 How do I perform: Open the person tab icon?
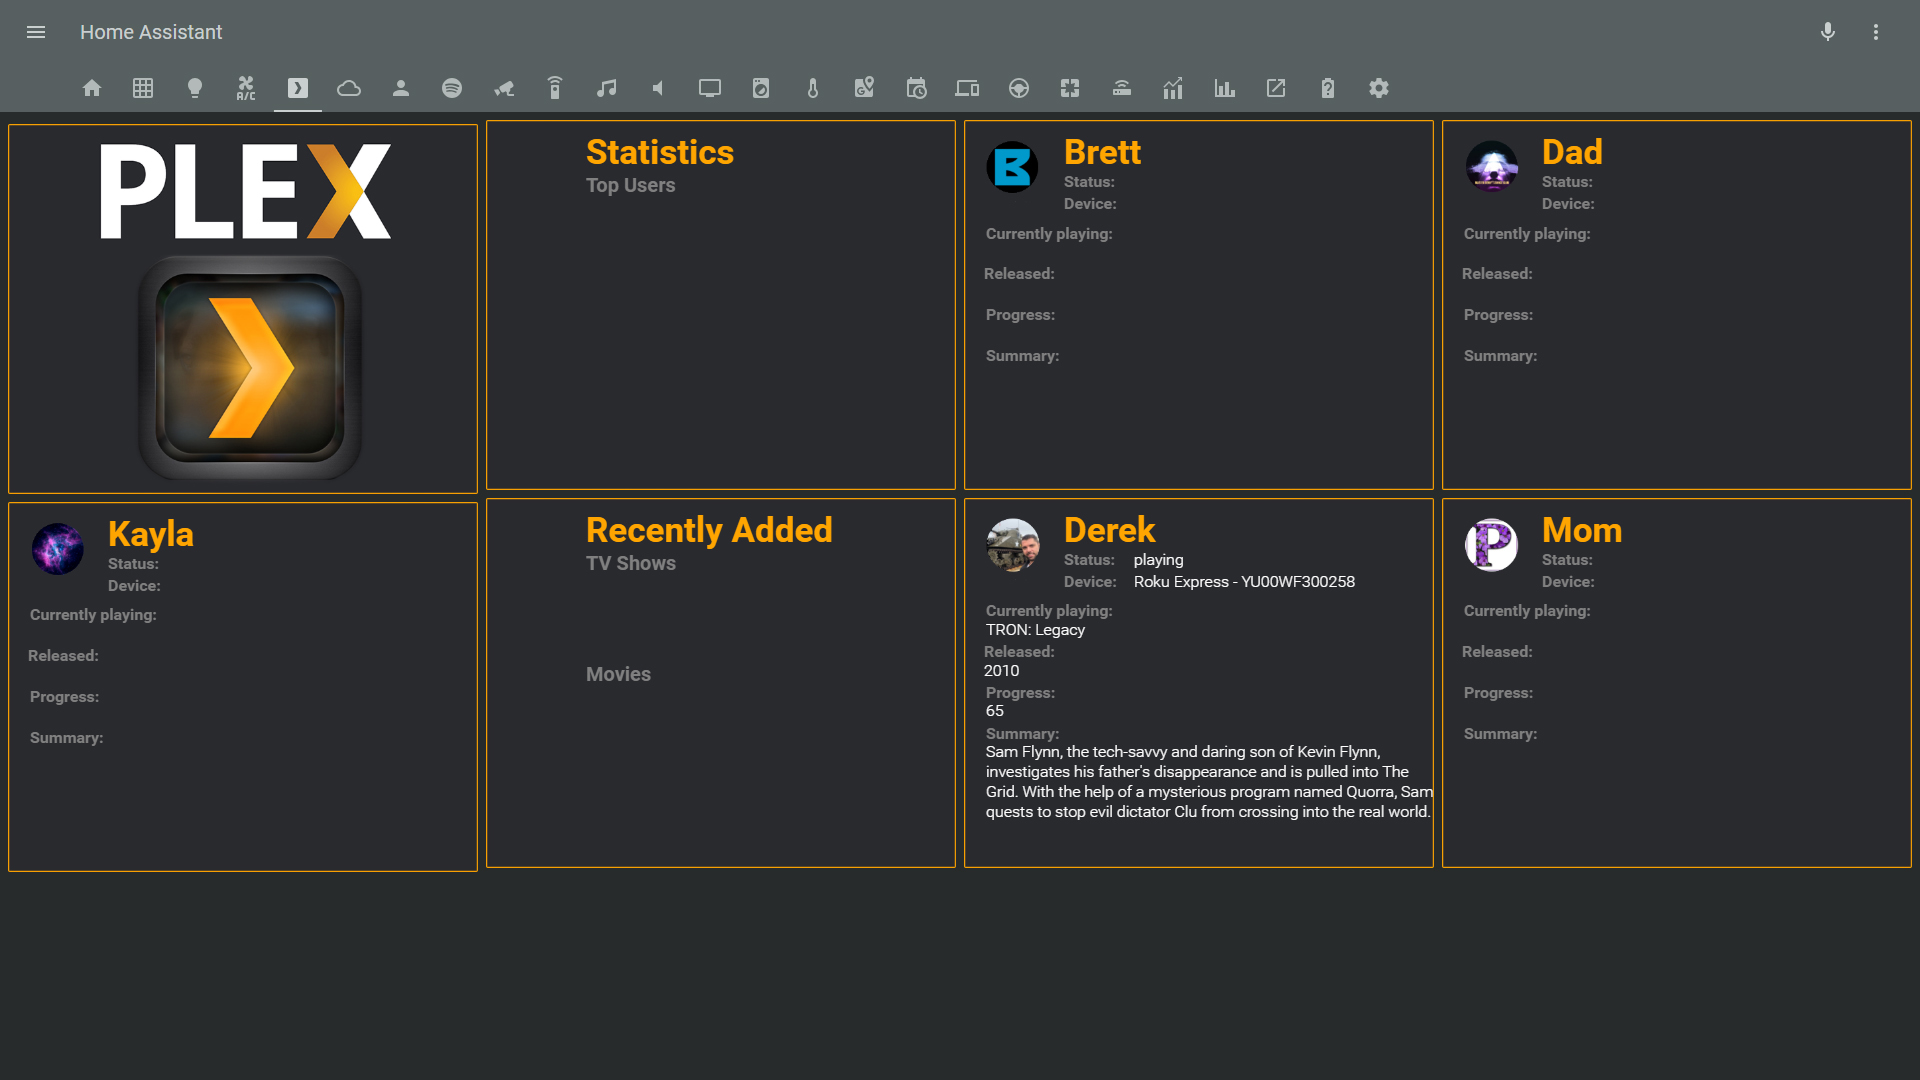[x=401, y=88]
